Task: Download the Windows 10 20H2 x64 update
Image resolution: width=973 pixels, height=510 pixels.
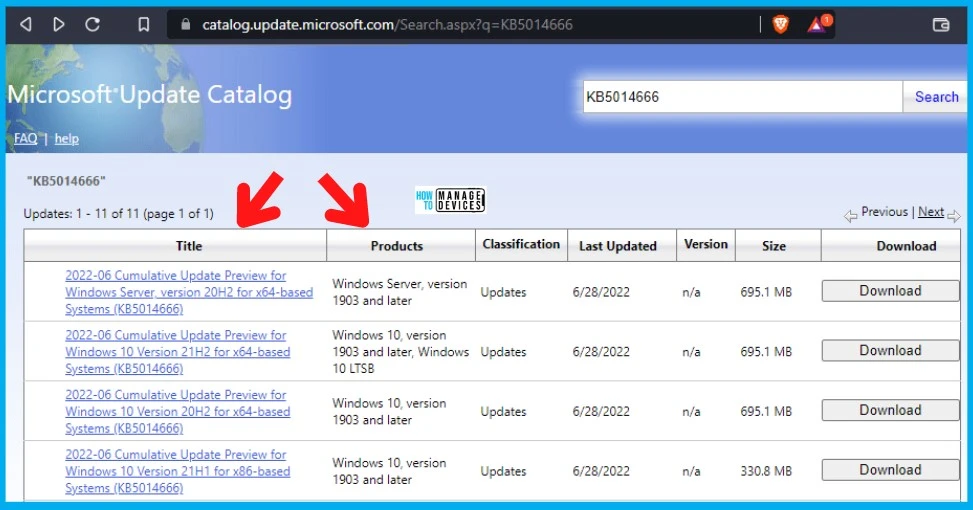Action: [x=890, y=410]
